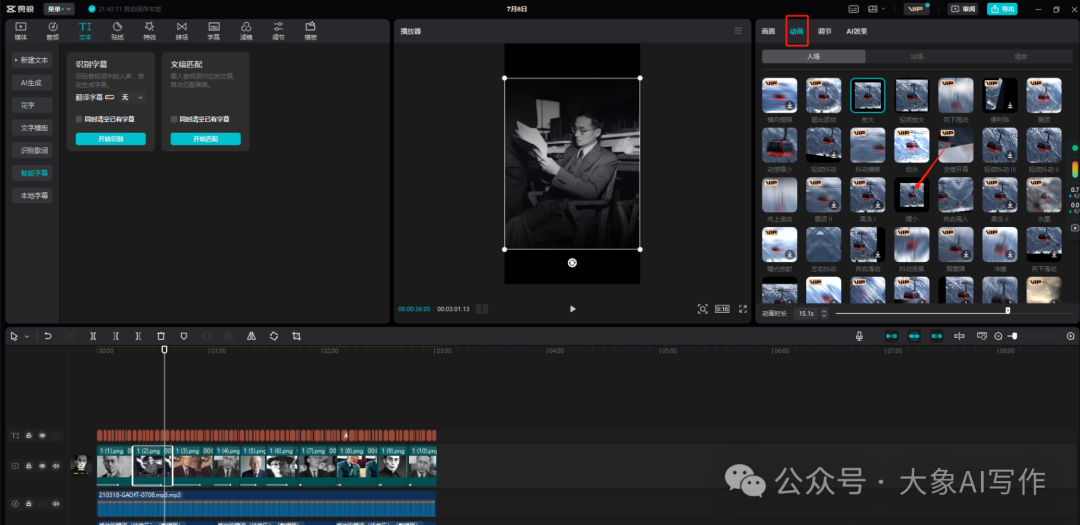Click the 开始匹配 button

[x=205, y=139]
